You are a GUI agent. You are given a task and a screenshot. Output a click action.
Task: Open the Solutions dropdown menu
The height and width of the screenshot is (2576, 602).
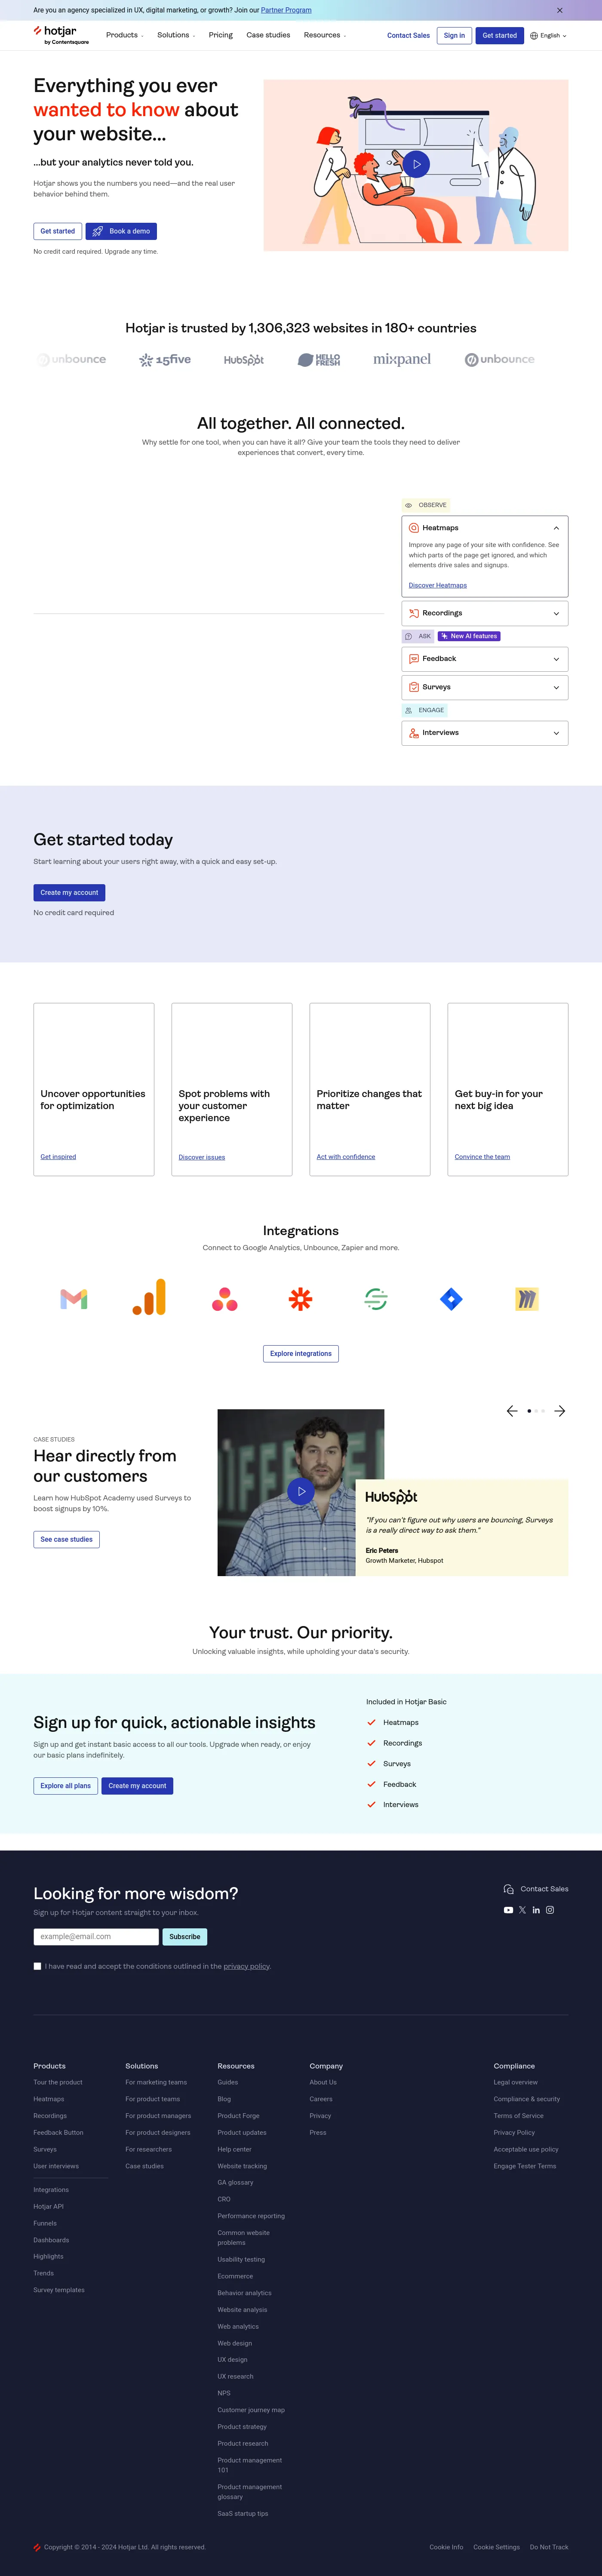coord(176,35)
